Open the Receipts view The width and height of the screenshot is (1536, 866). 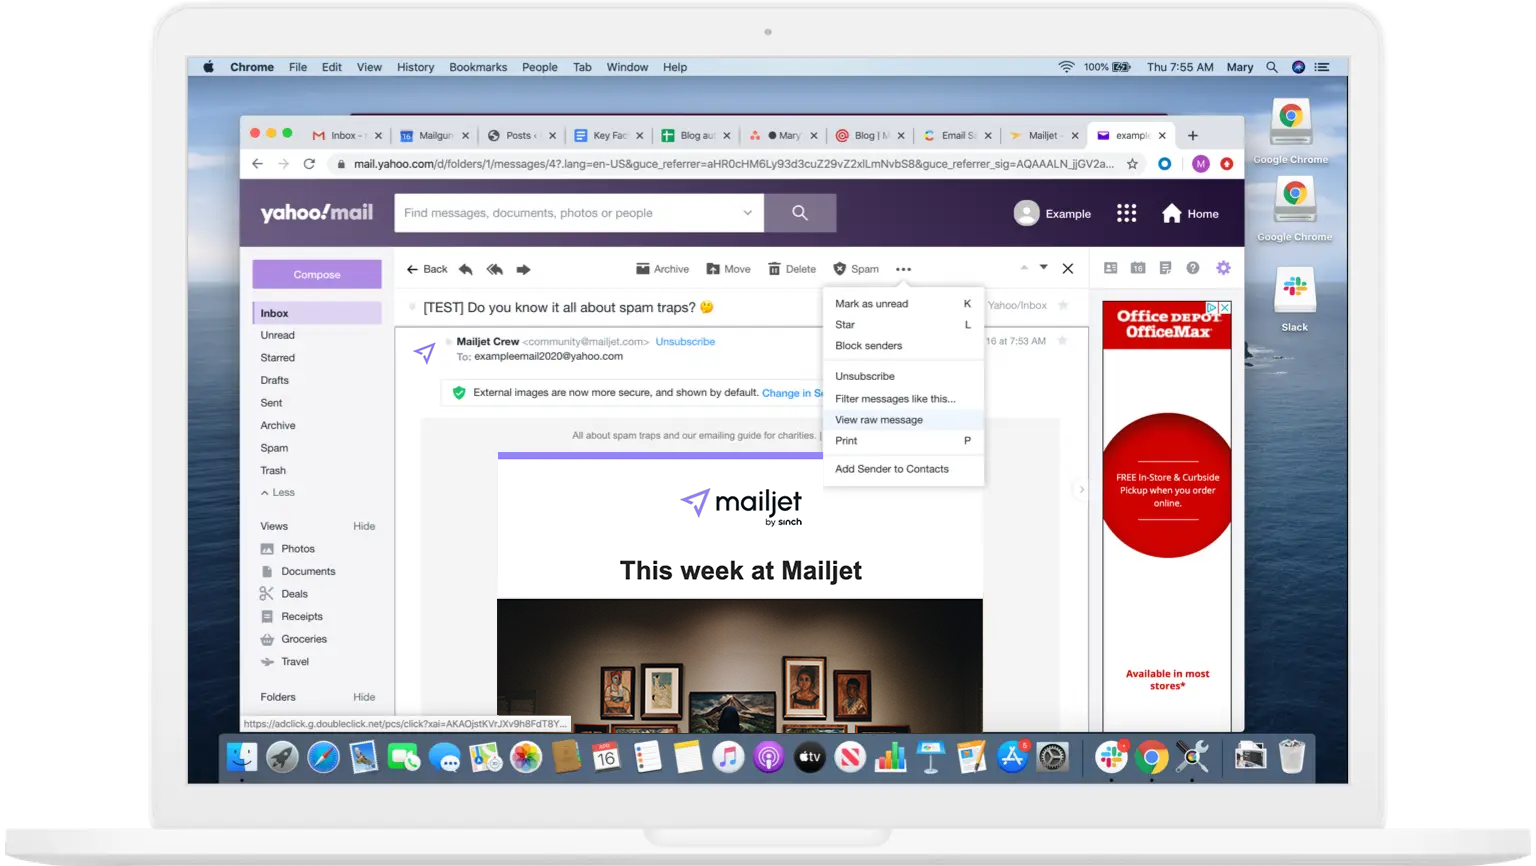[x=291, y=617]
